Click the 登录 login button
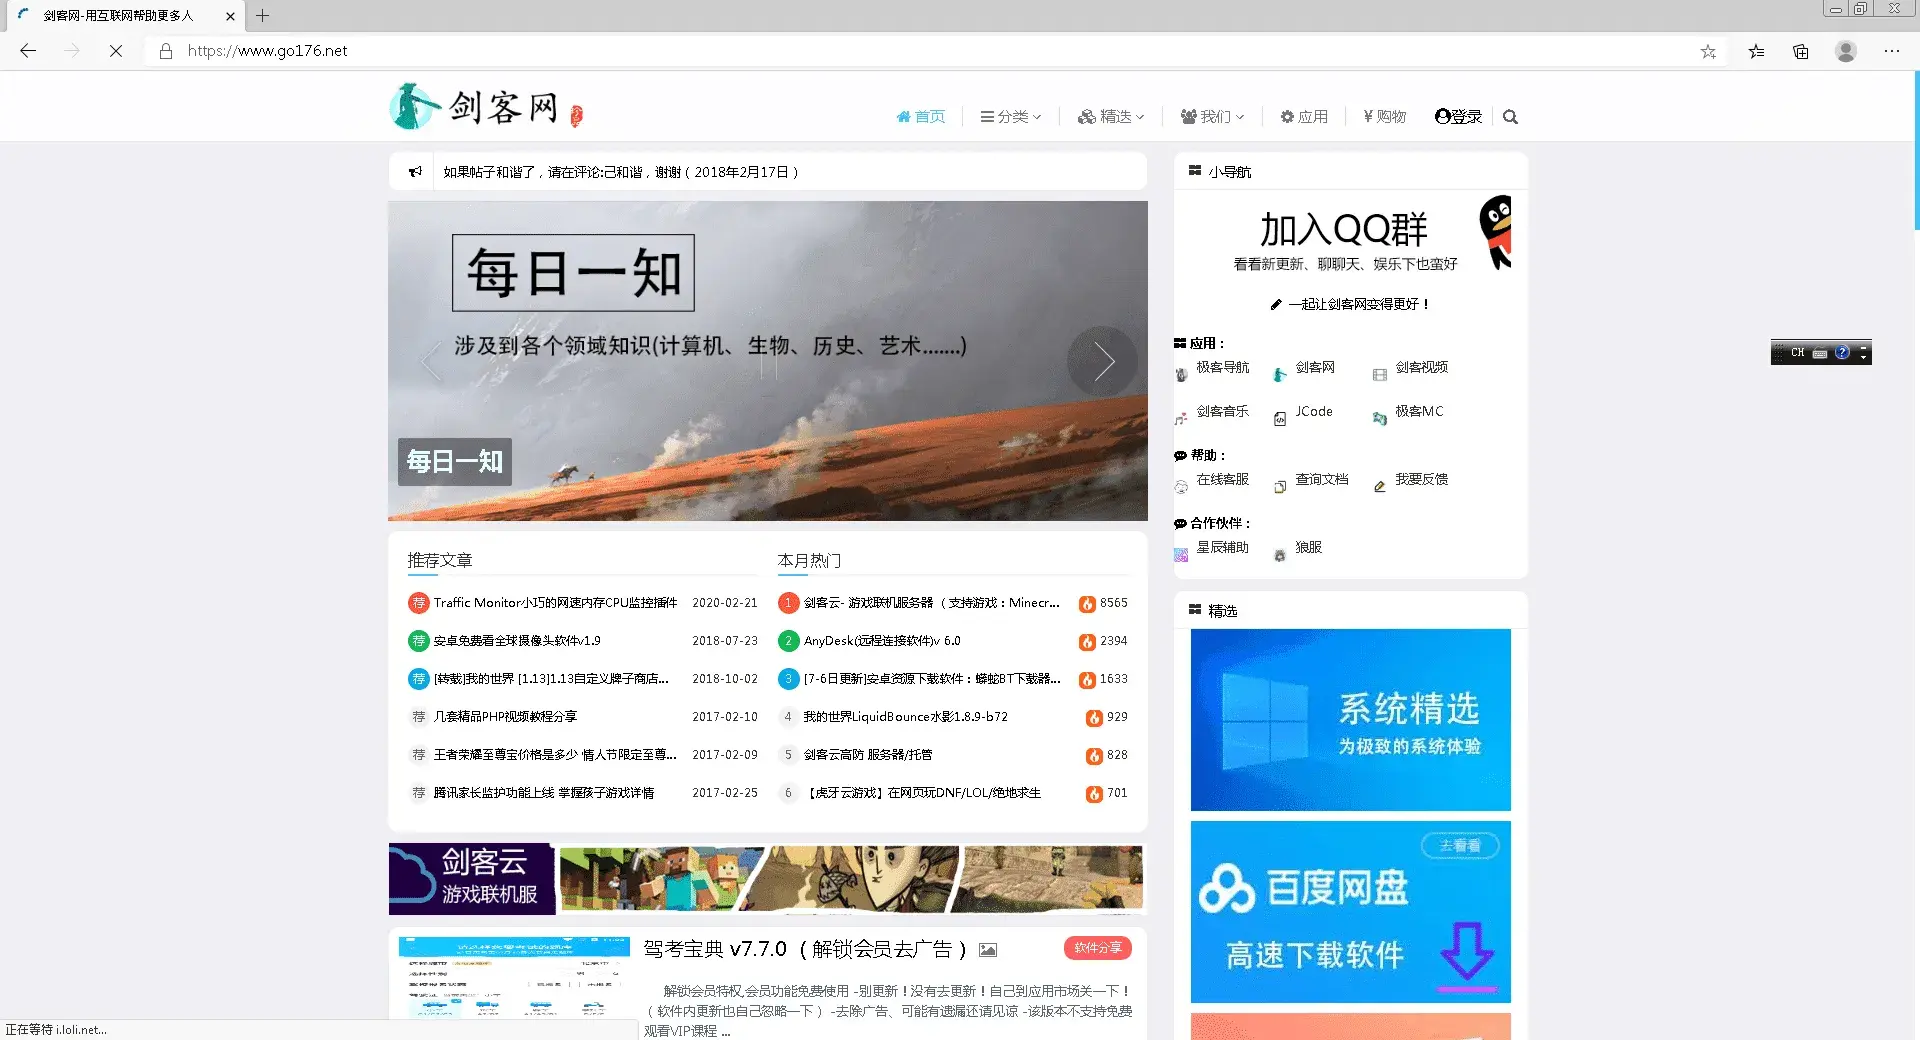The width and height of the screenshot is (1920, 1040). (1459, 117)
